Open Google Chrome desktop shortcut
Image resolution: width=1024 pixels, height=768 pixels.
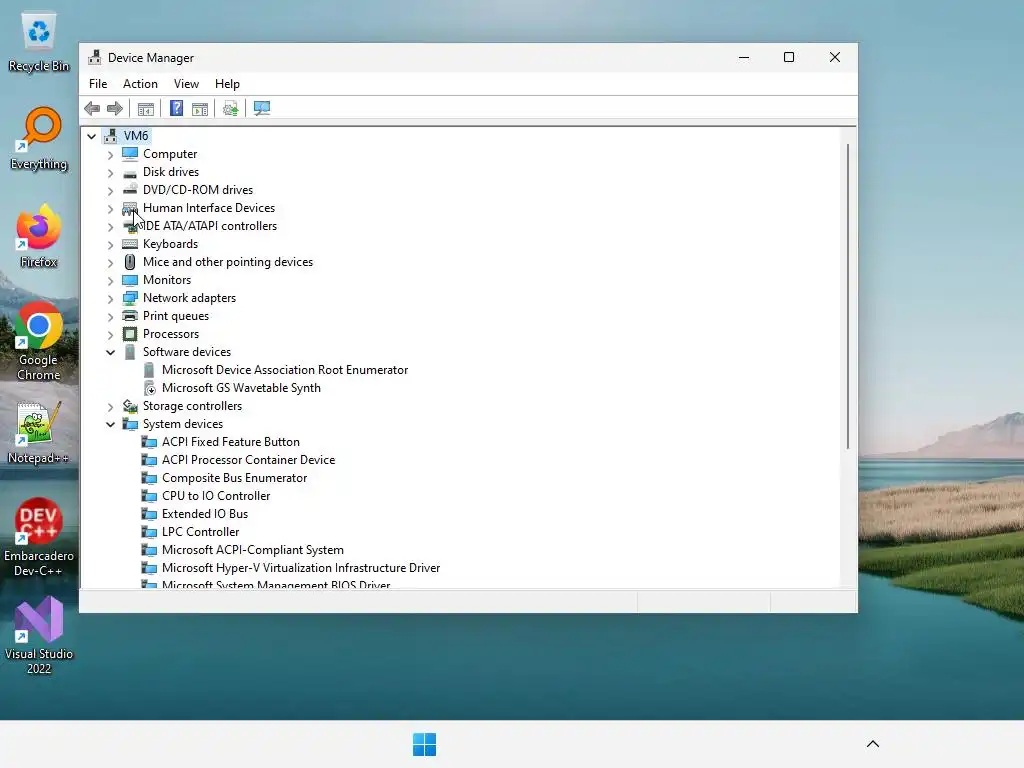click(39, 341)
